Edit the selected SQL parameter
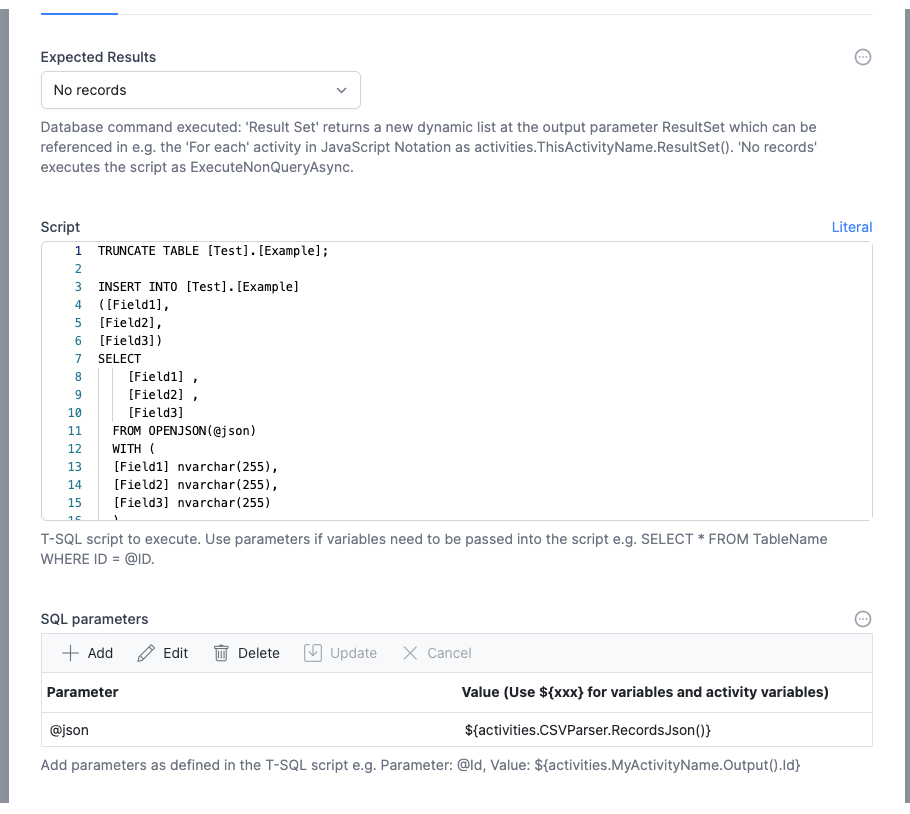 [163, 653]
